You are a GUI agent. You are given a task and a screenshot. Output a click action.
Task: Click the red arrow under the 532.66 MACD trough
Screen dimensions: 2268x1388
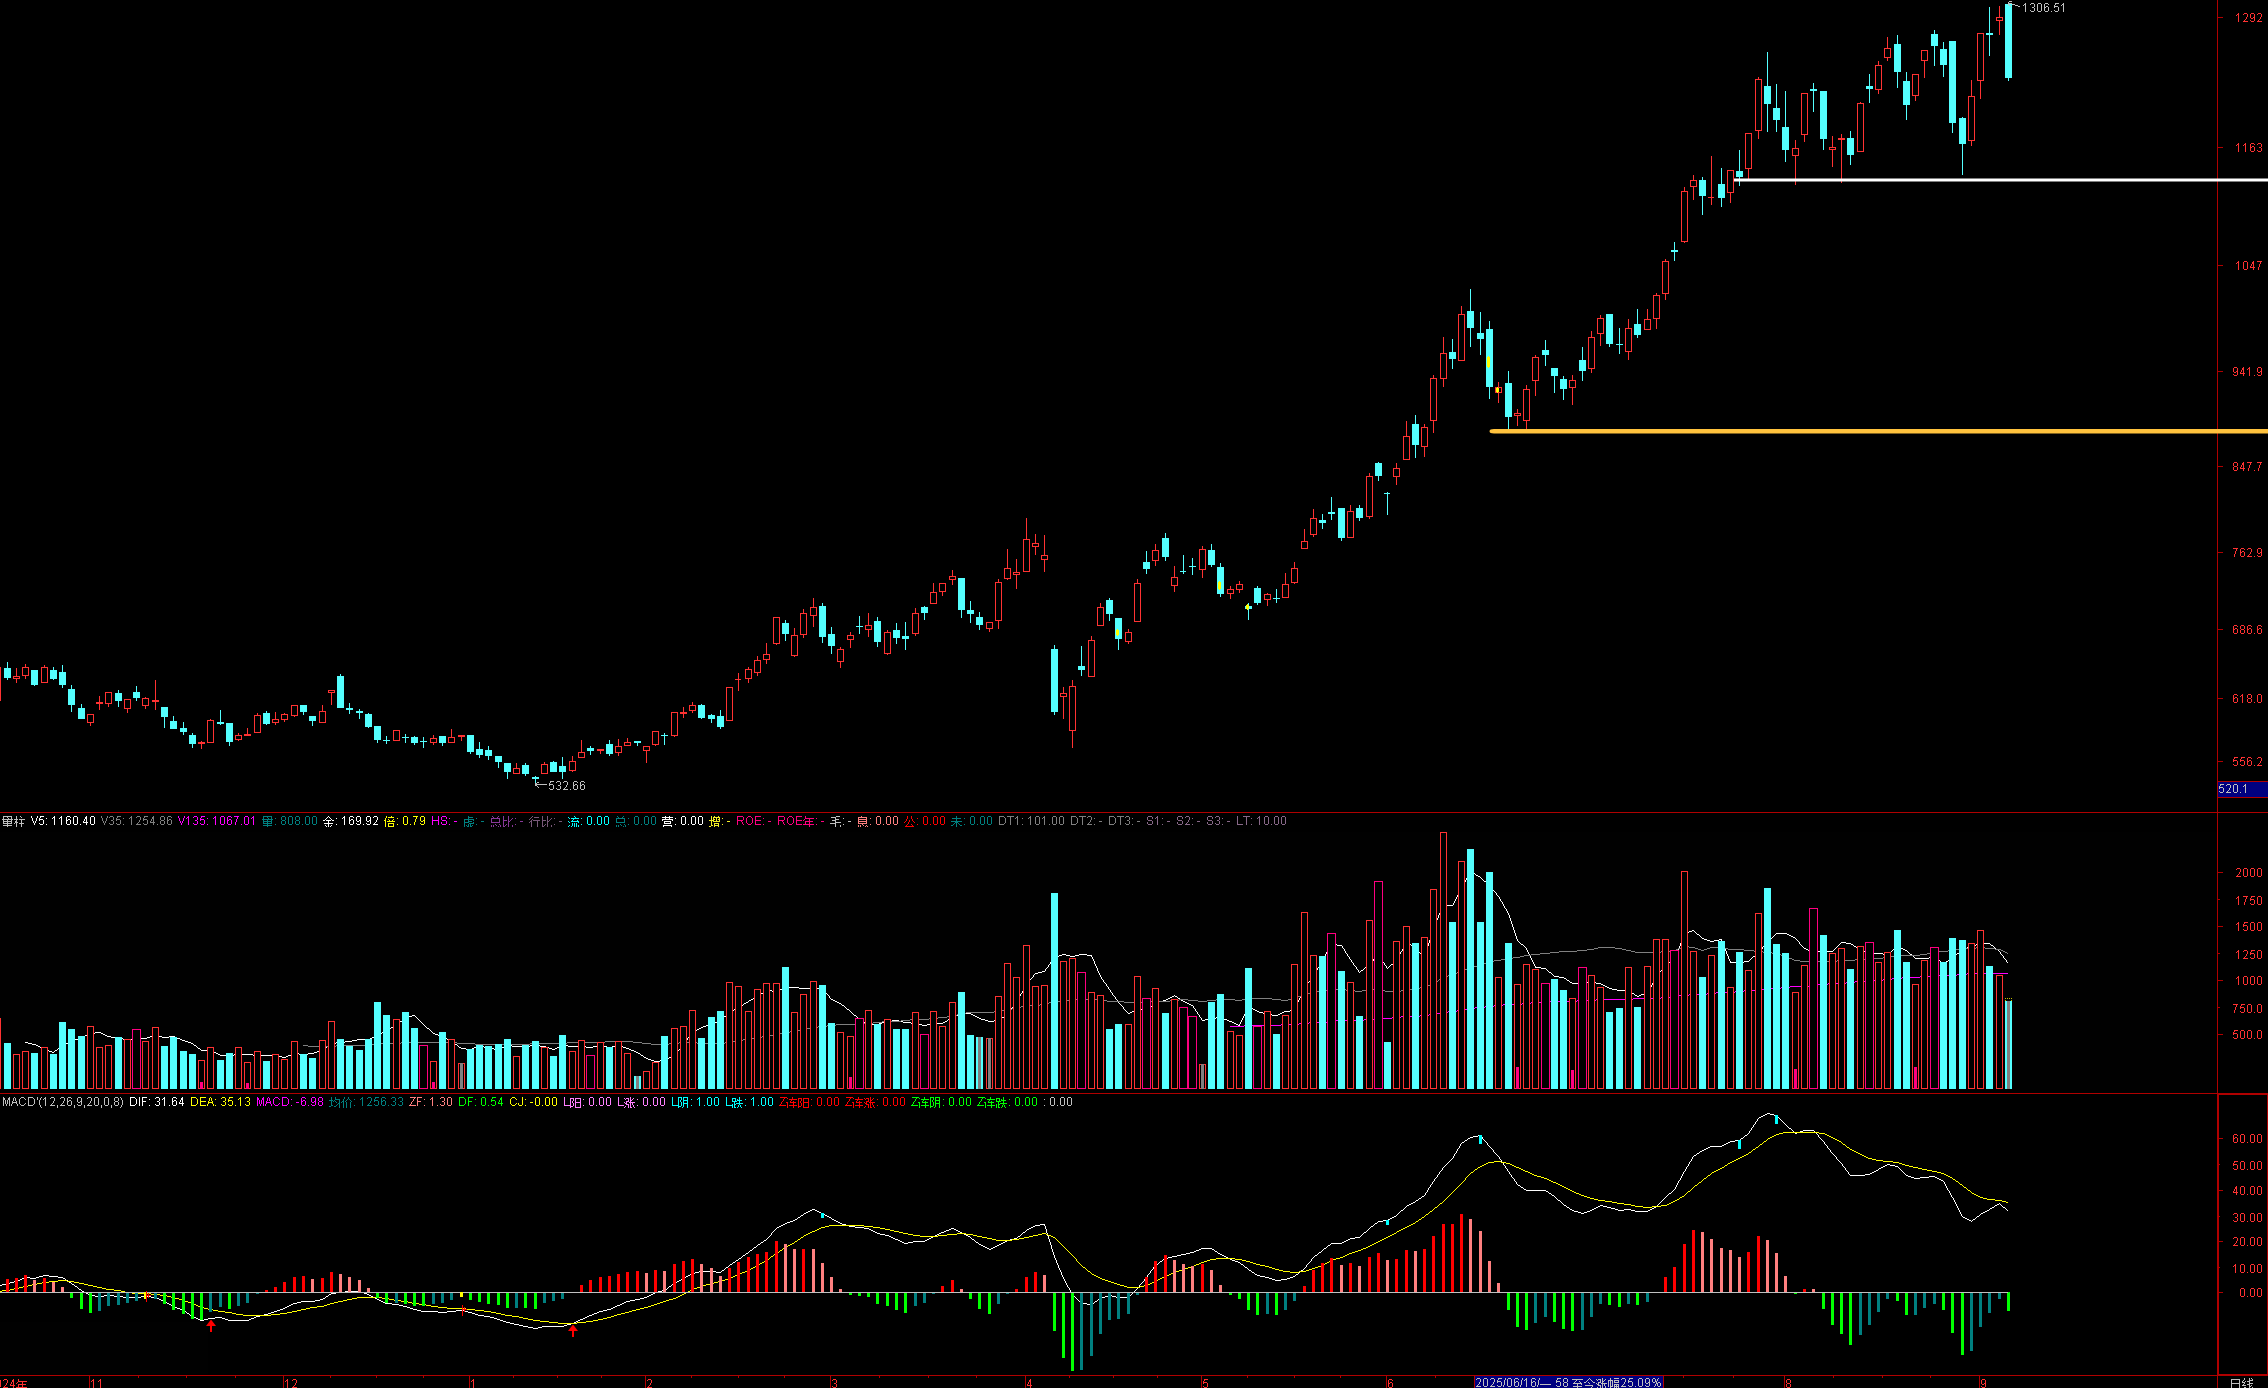(573, 1330)
